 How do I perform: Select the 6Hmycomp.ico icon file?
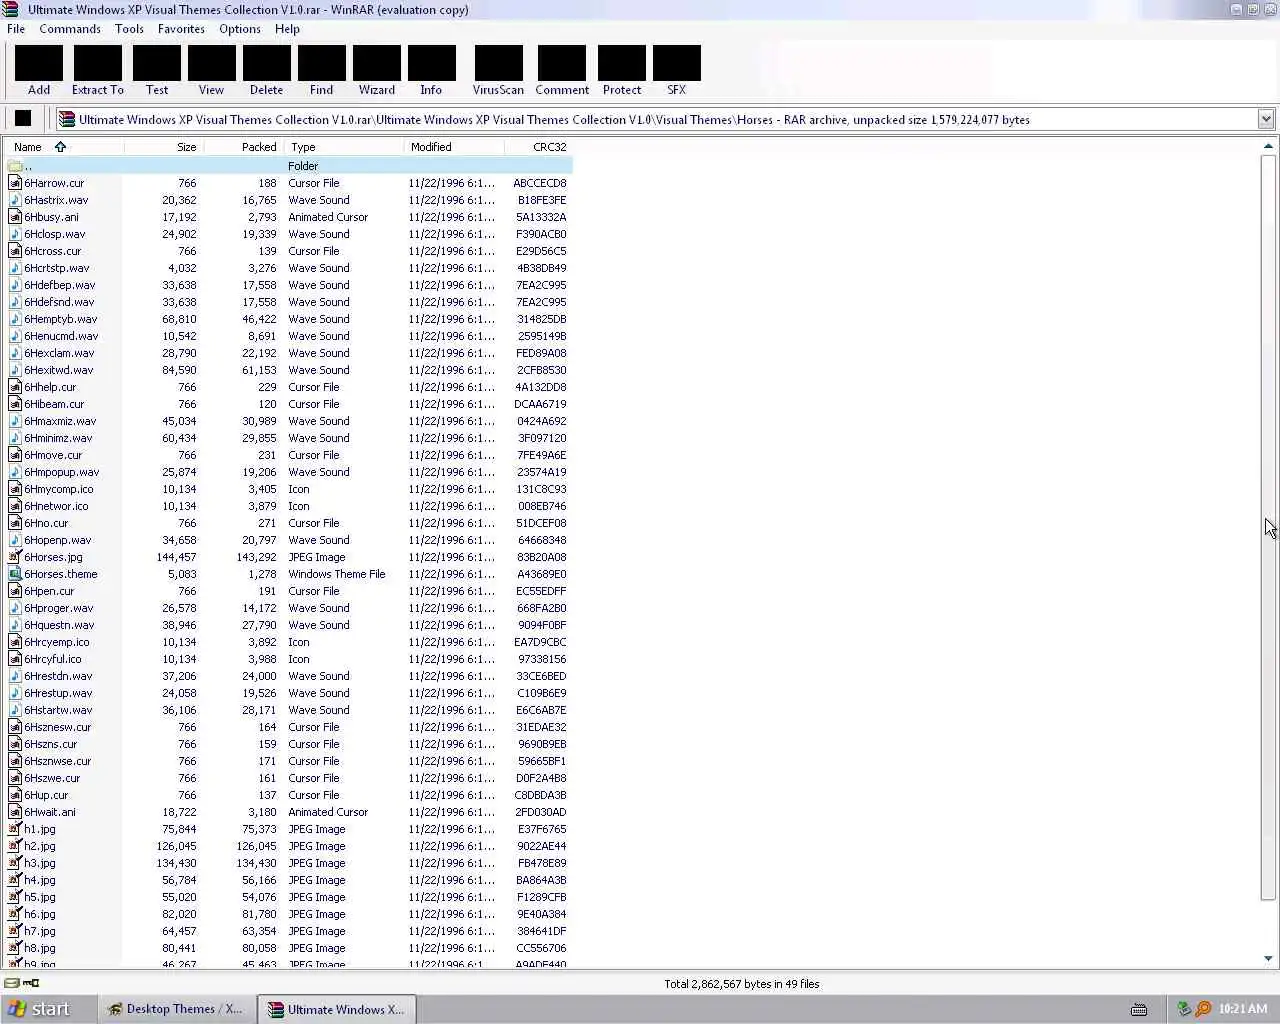click(x=15, y=489)
